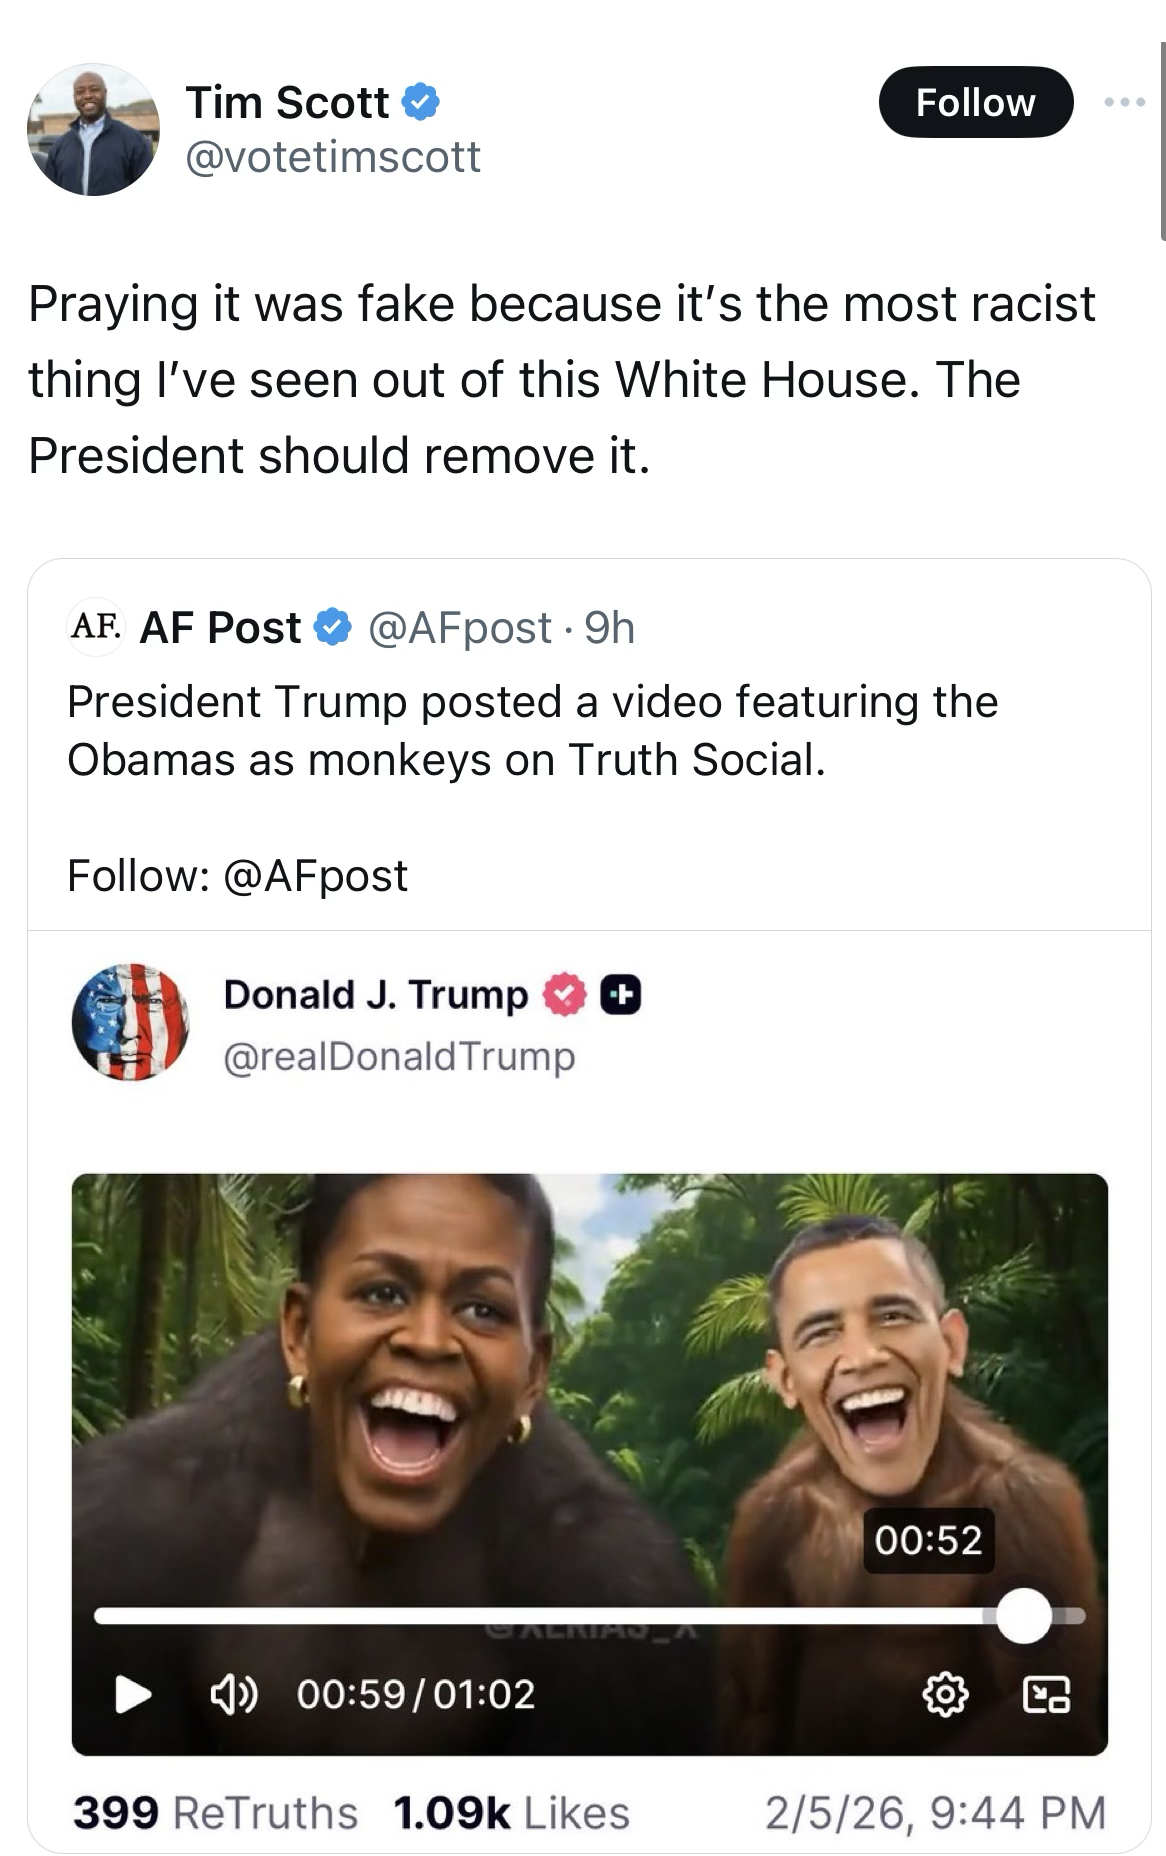Click the 2/5/26, 9:44 PM timestamp
The width and height of the screenshot is (1166, 1856).
(x=935, y=1813)
